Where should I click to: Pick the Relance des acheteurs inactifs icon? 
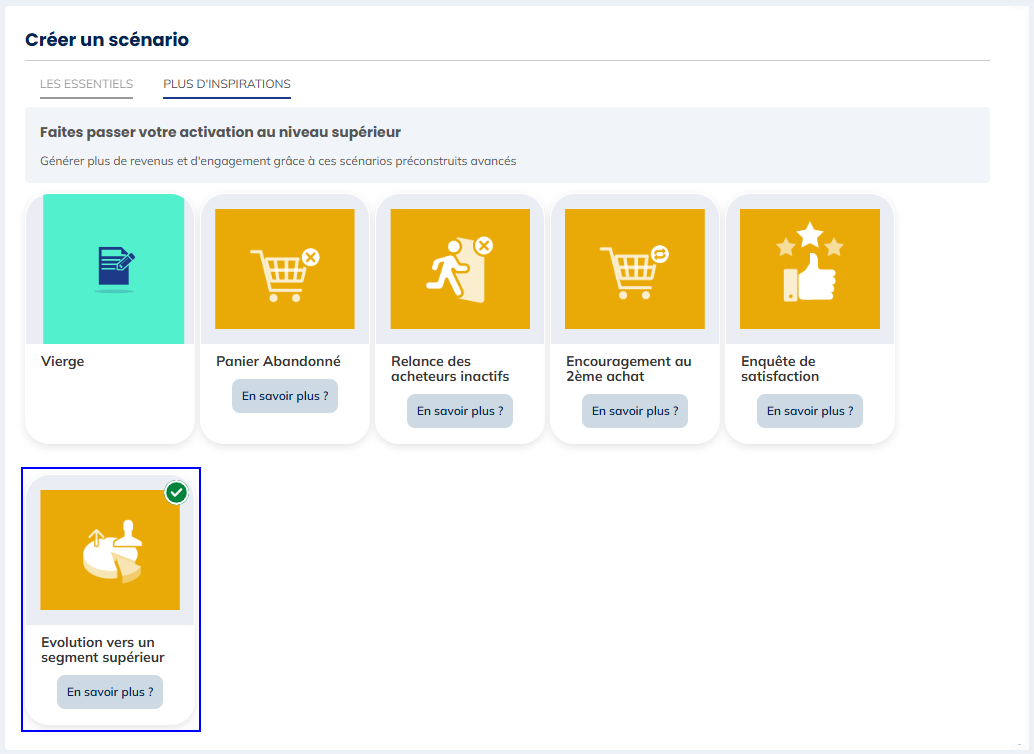(x=460, y=269)
